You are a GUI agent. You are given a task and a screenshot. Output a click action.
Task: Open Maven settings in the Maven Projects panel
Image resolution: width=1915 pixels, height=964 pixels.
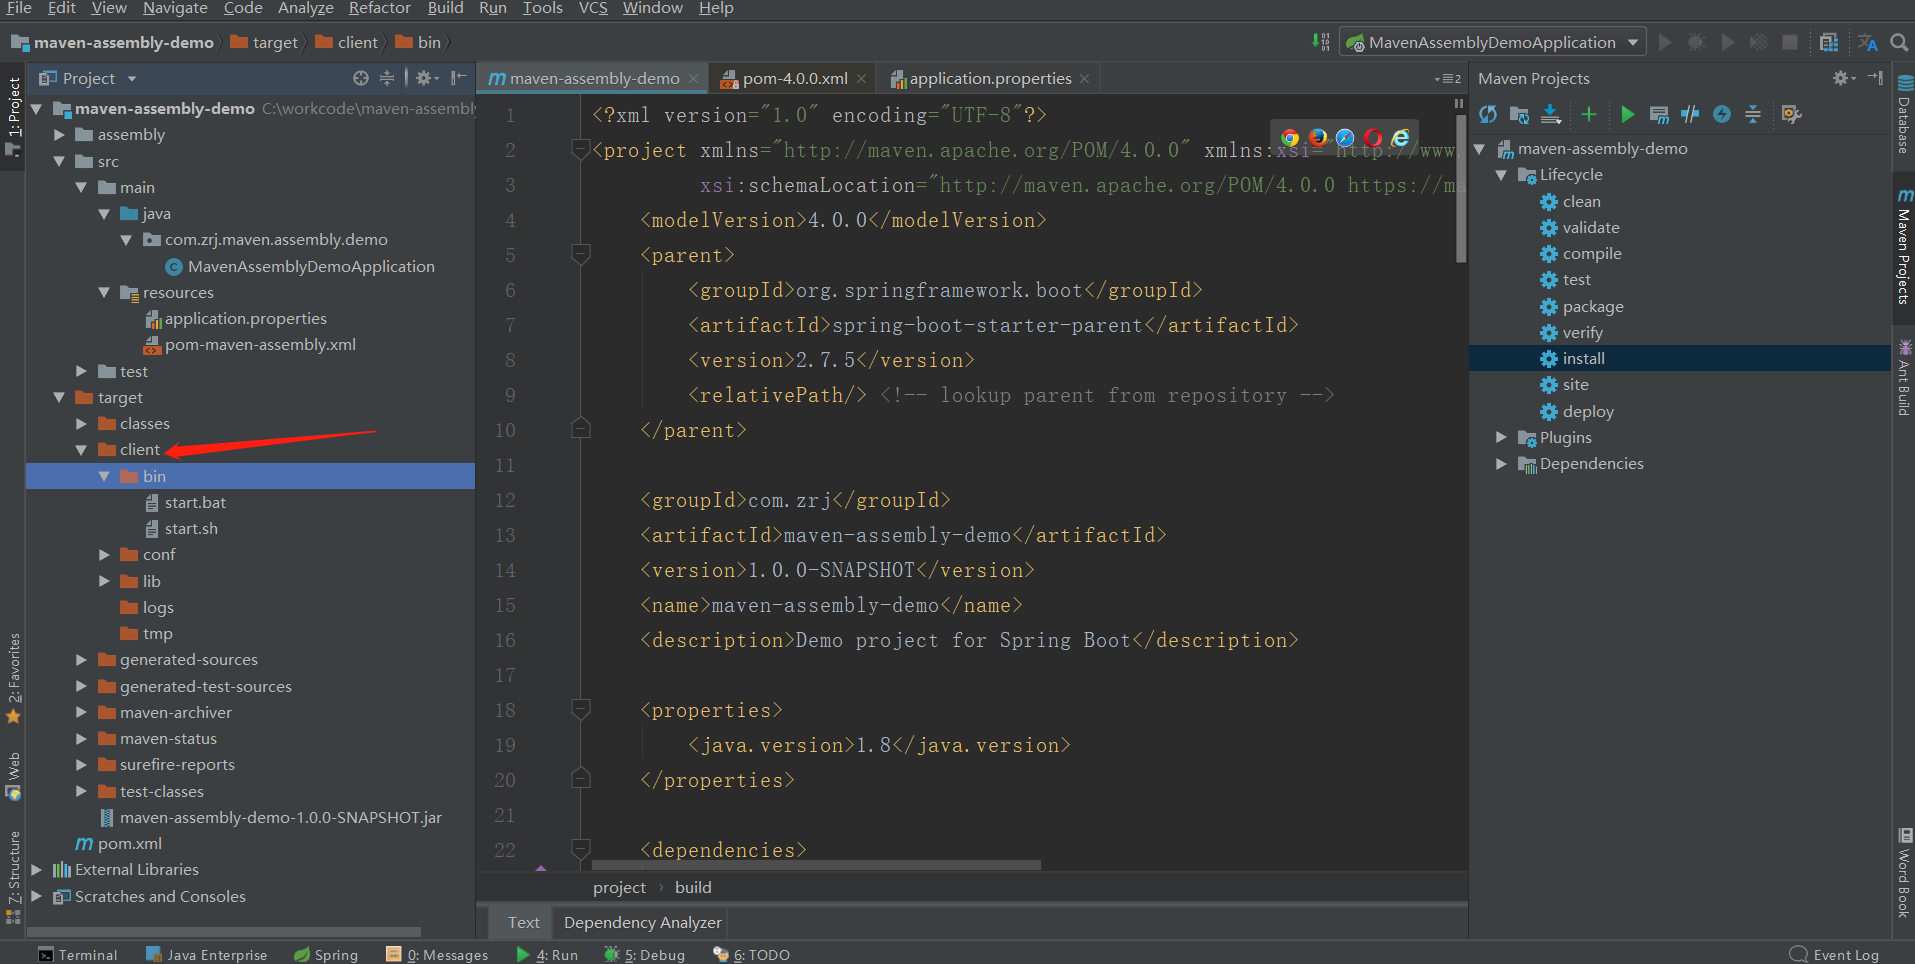(1791, 114)
